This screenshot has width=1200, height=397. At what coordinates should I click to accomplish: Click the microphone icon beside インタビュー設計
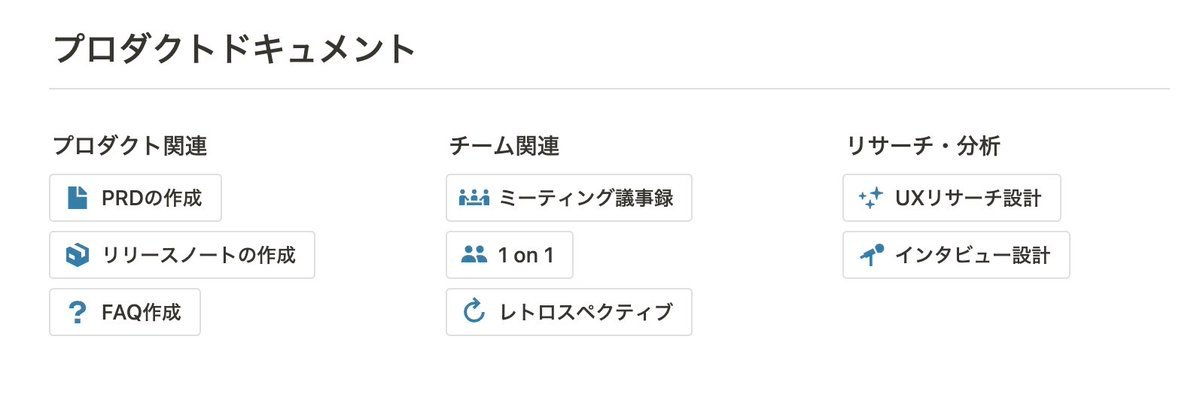click(x=871, y=255)
